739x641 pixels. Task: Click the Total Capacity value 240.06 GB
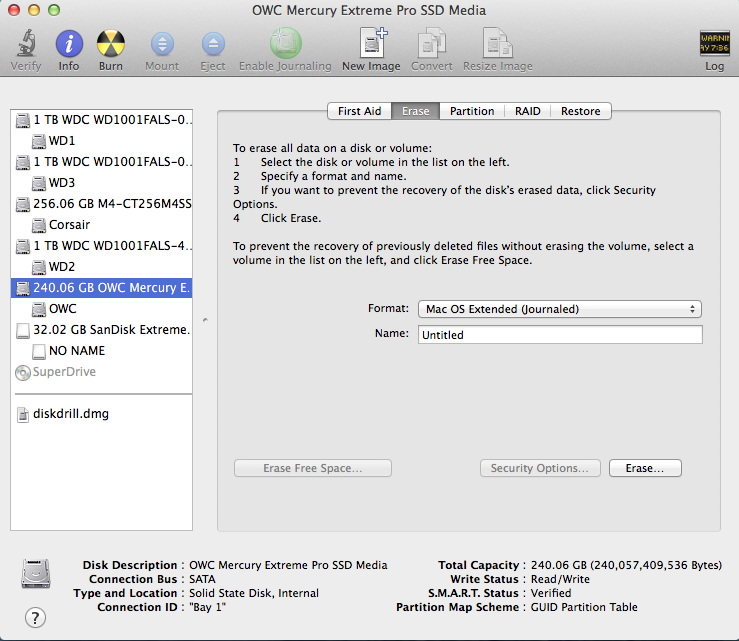coord(626,565)
